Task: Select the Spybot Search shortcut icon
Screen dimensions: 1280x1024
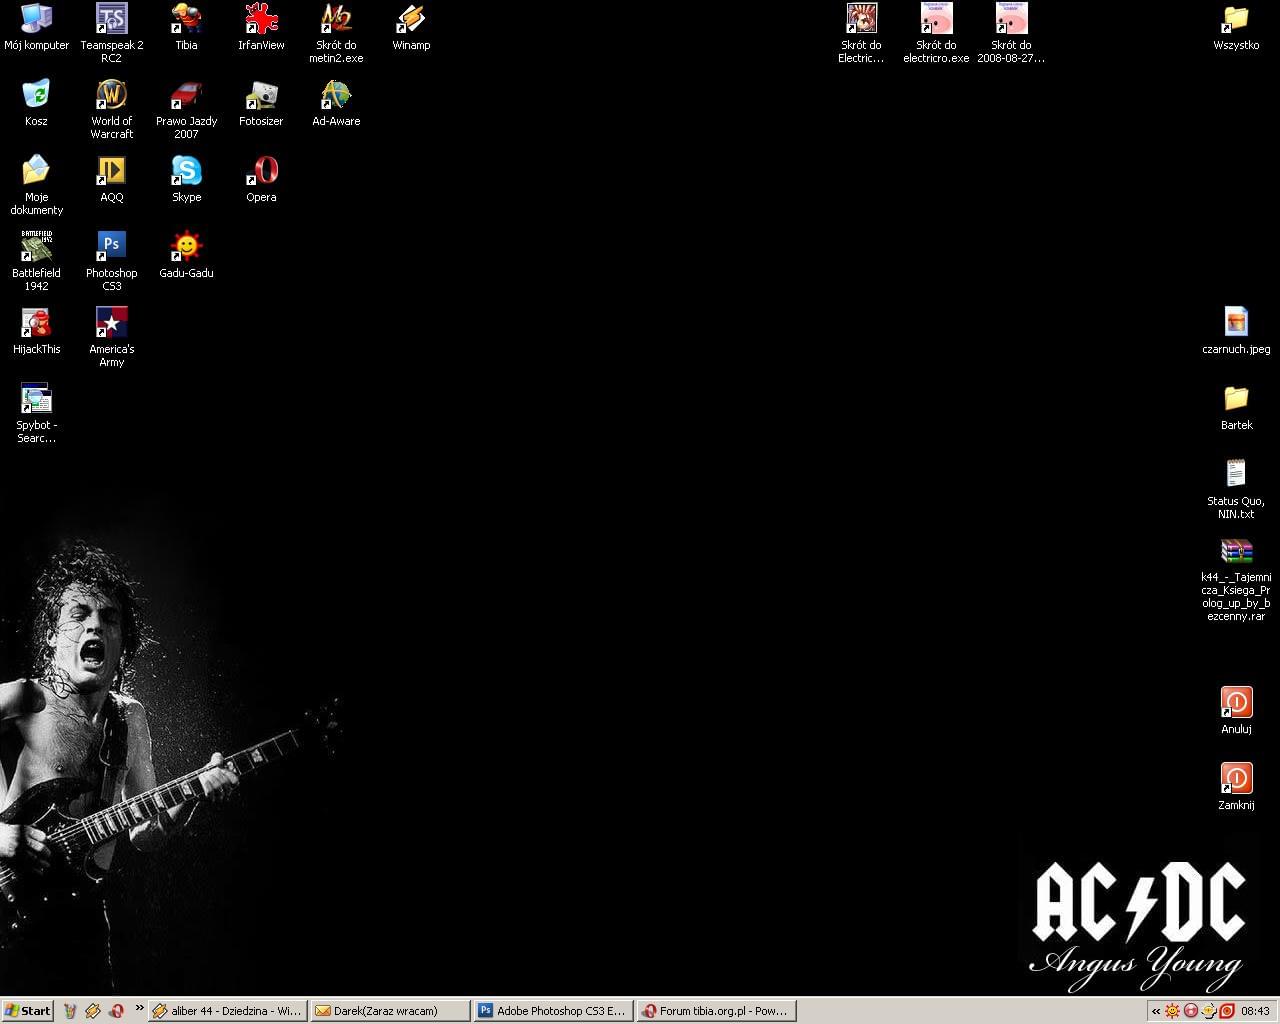Action: pyautogui.click(x=36, y=413)
